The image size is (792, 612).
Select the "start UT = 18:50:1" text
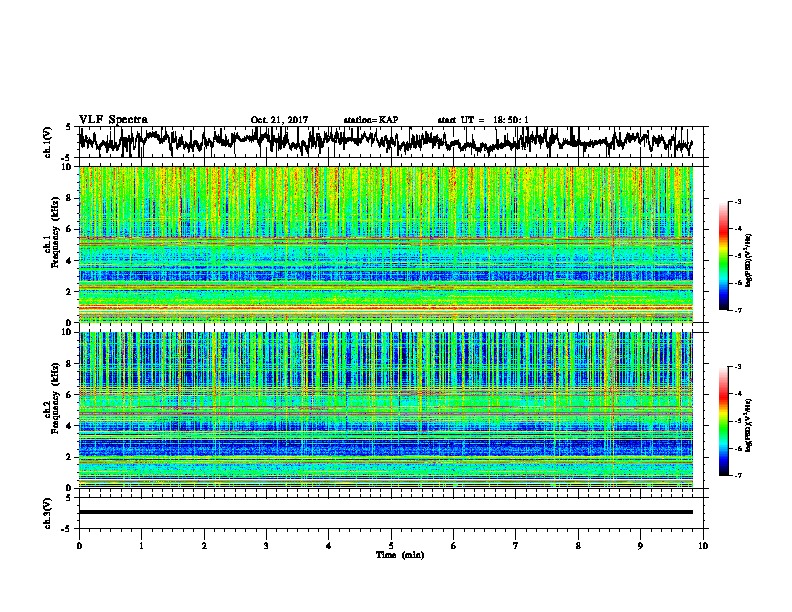tap(483, 120)
